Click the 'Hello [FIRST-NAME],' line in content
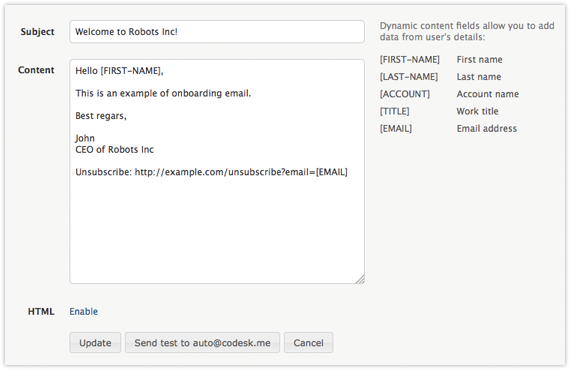Screen dimensions: 570x370 tap(119, 71)
